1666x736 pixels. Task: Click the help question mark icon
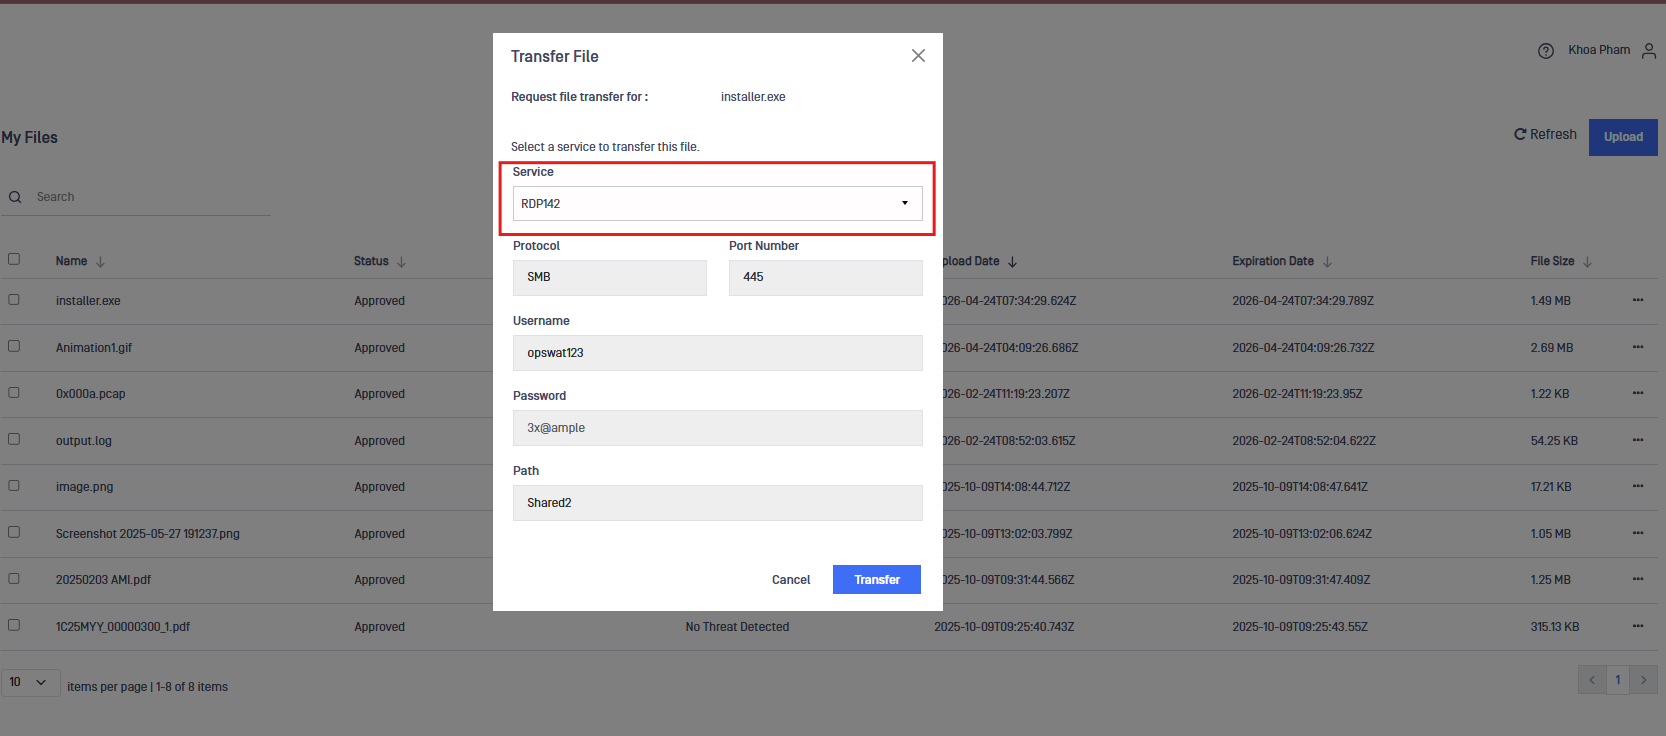[x=1546, y=51]
